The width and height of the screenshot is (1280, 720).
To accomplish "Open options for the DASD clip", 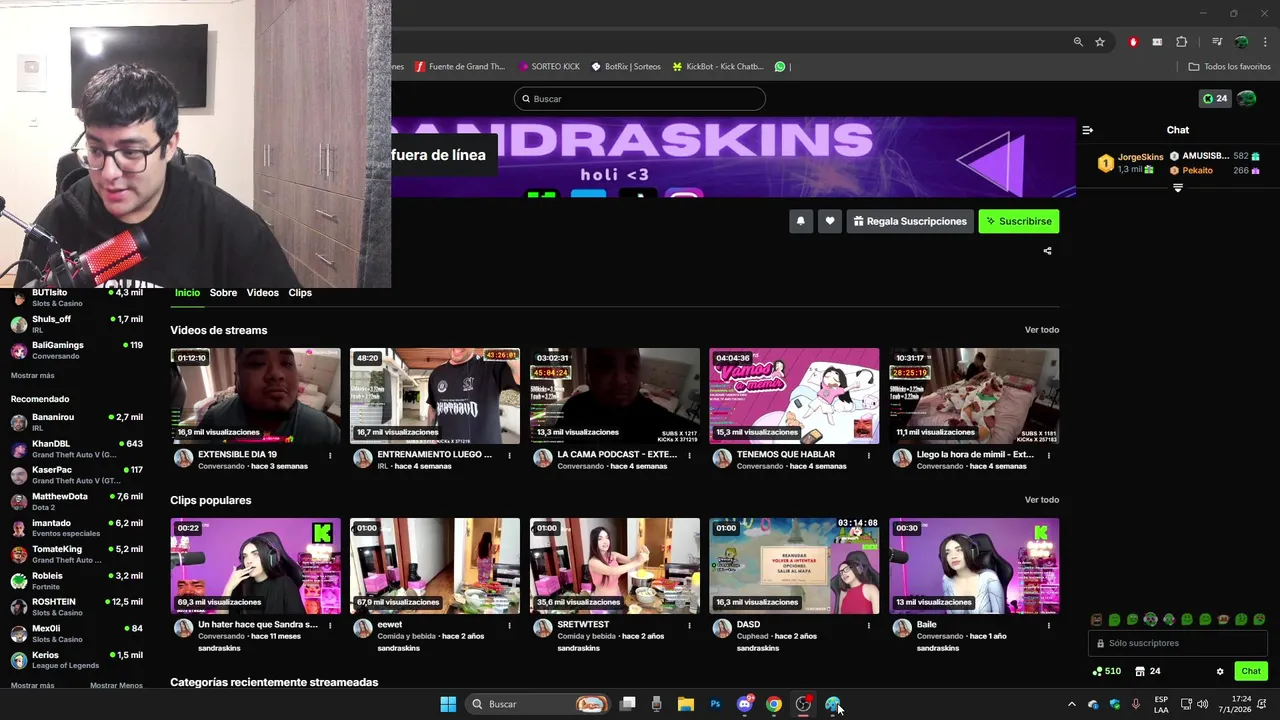I will (868, 626).
